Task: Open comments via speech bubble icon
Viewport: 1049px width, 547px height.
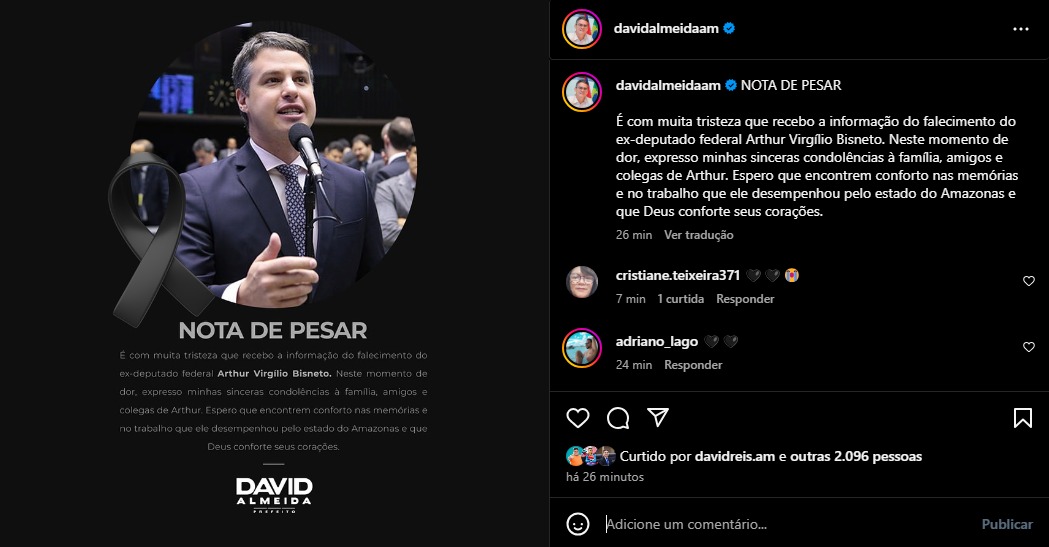Action: click(x=618, y=418)
